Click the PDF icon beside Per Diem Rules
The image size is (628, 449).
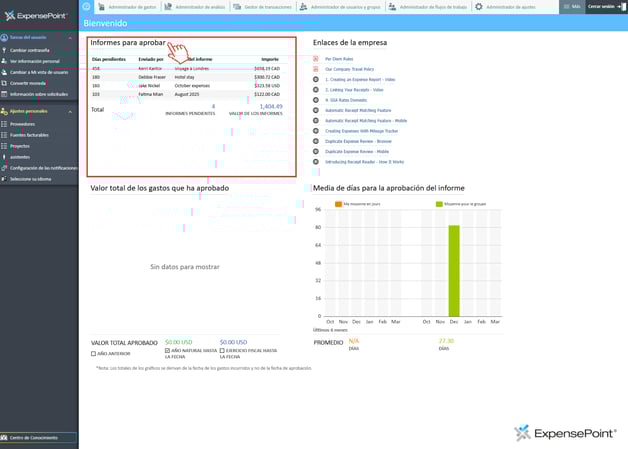pyautogui.click(x=316, y=59)
